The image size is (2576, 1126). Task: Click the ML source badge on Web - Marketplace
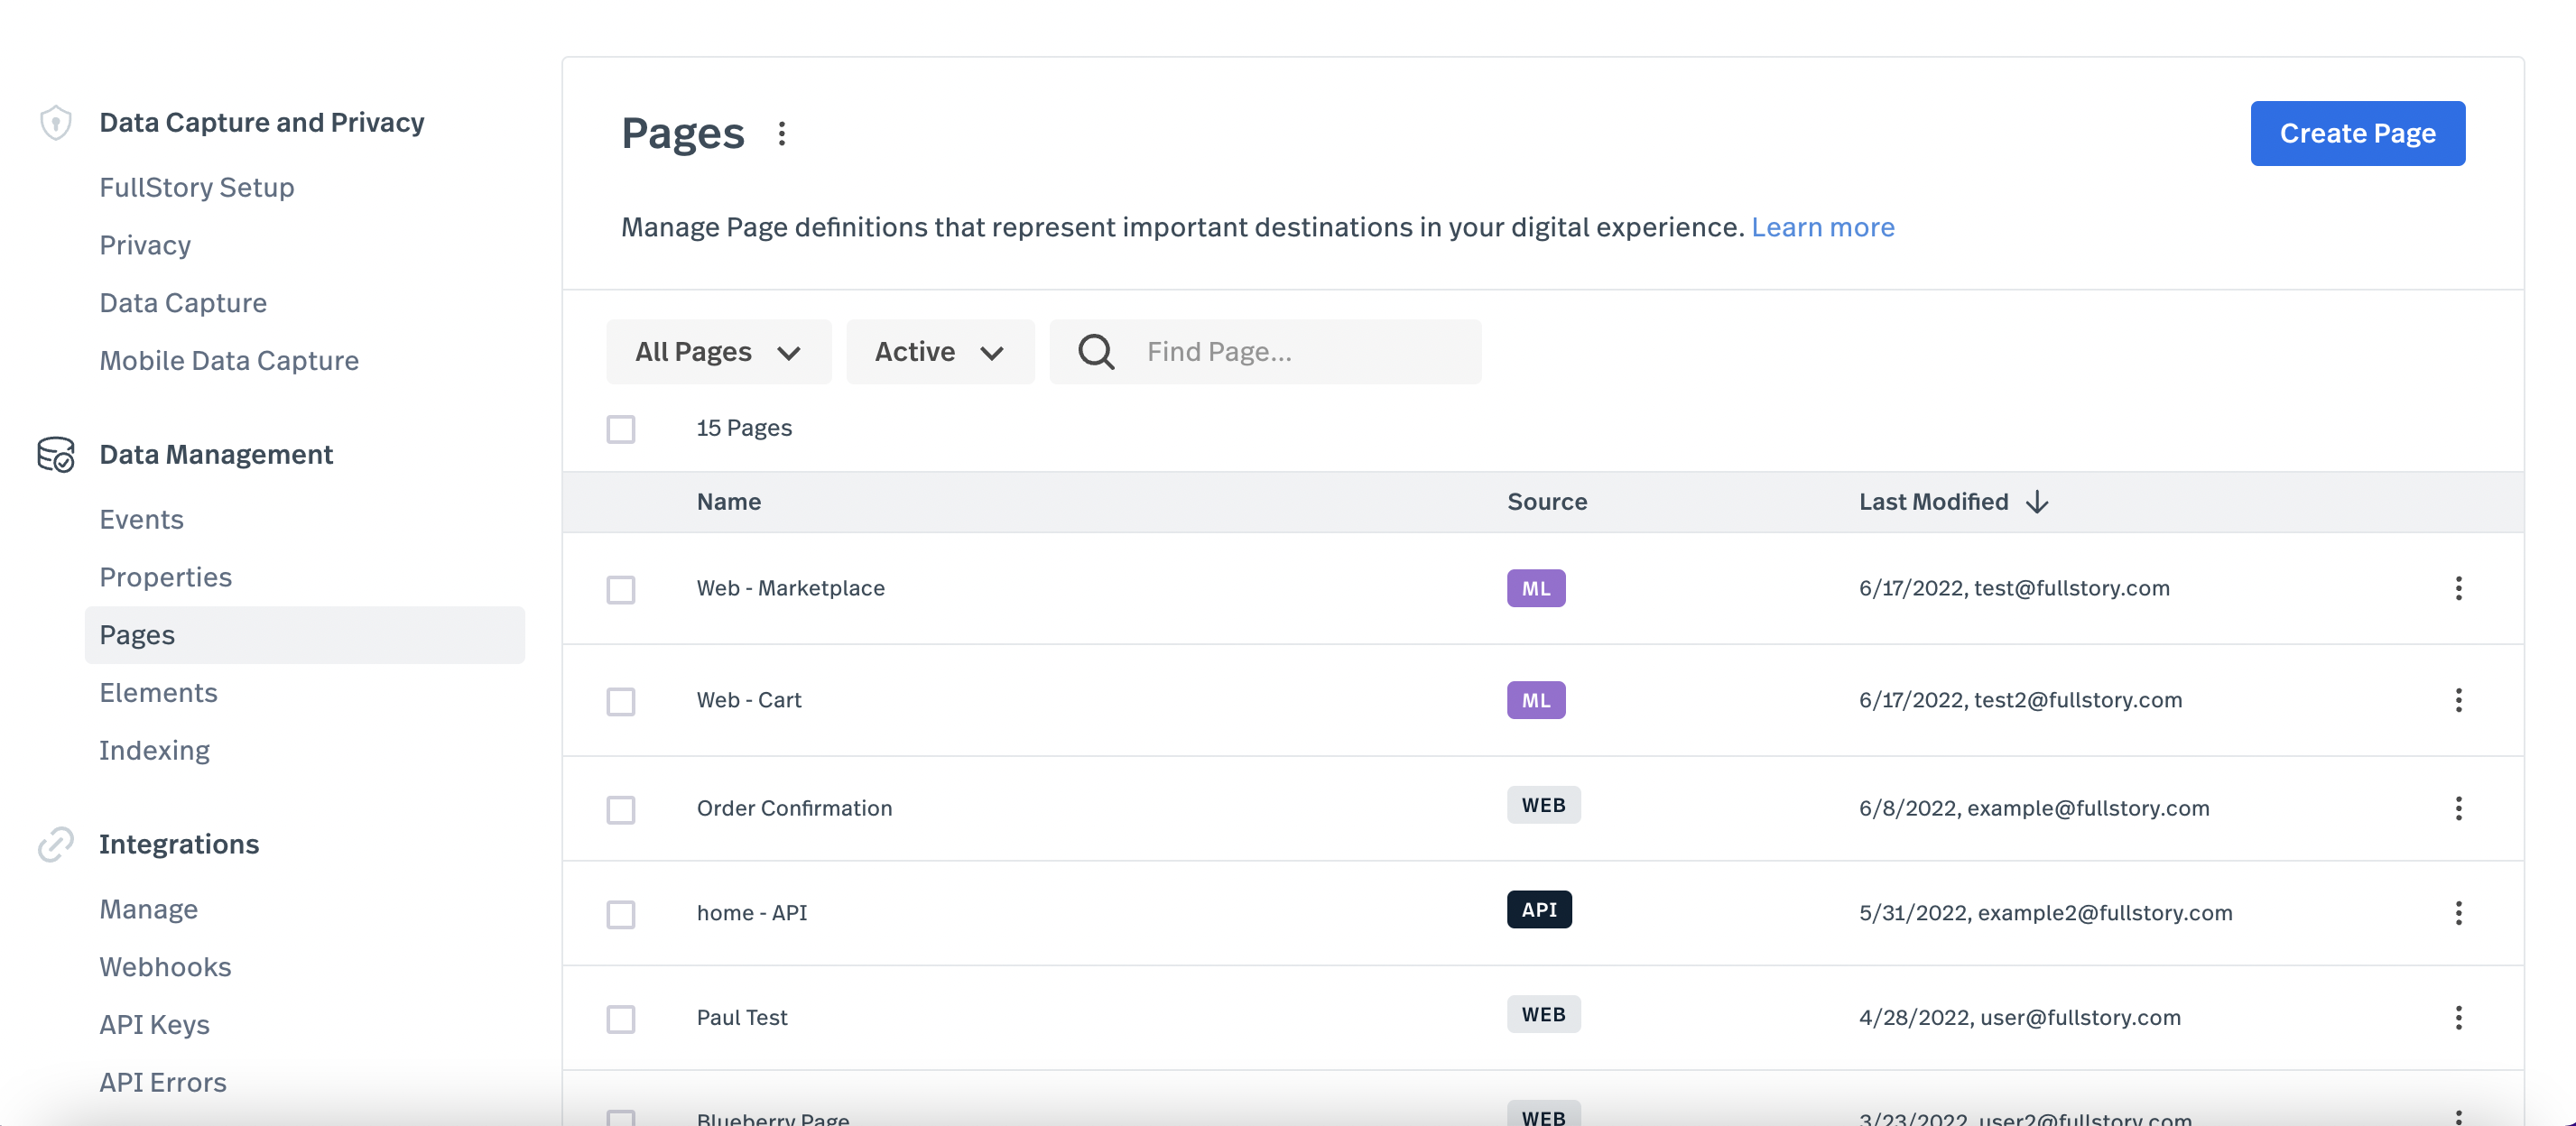1536,588
